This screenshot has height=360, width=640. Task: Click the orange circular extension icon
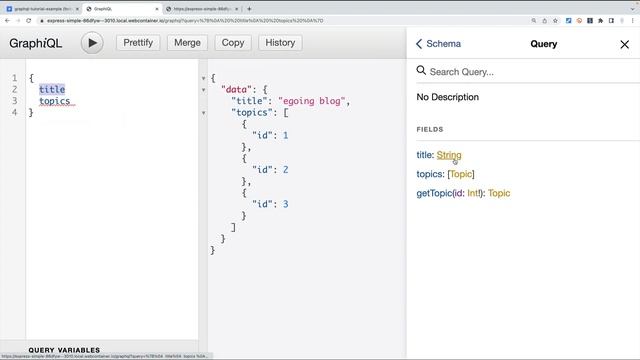pos(579,20)
